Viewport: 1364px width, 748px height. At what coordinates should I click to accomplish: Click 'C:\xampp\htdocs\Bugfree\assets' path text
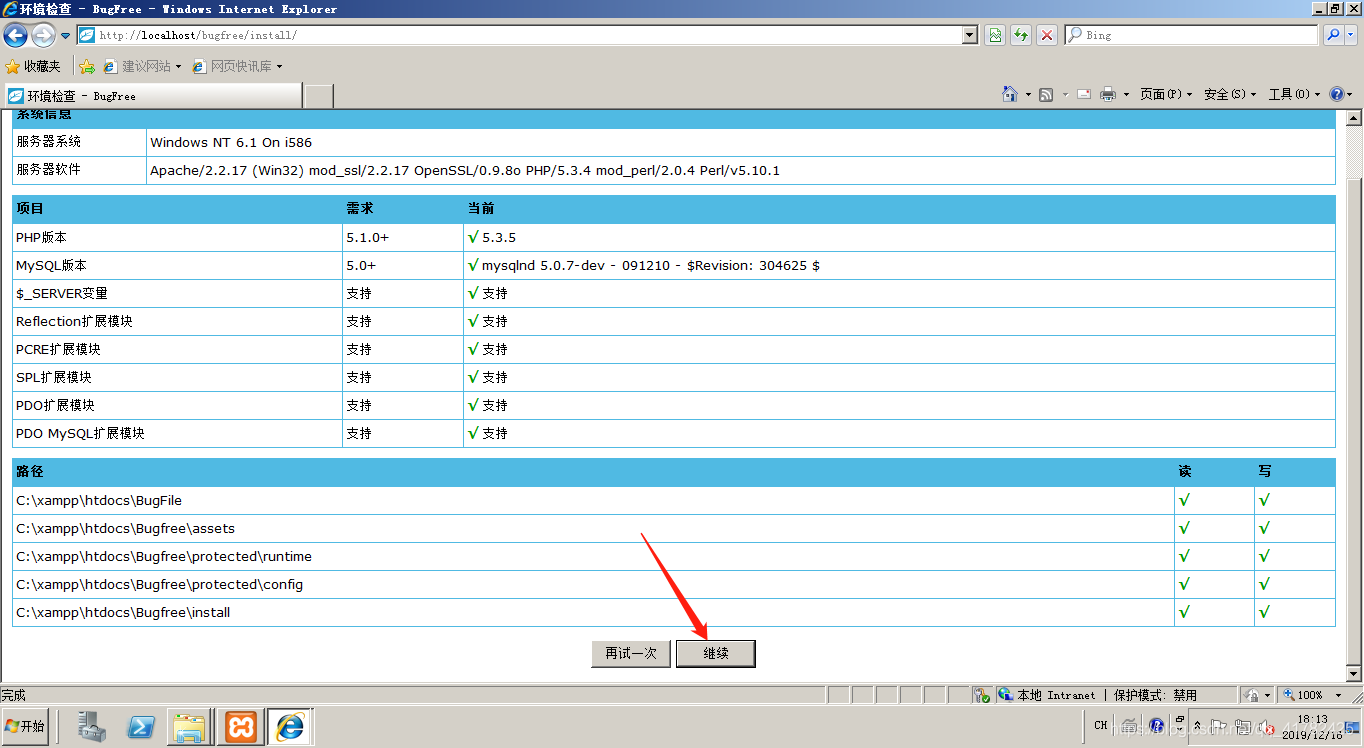click(x=125, y=528)
